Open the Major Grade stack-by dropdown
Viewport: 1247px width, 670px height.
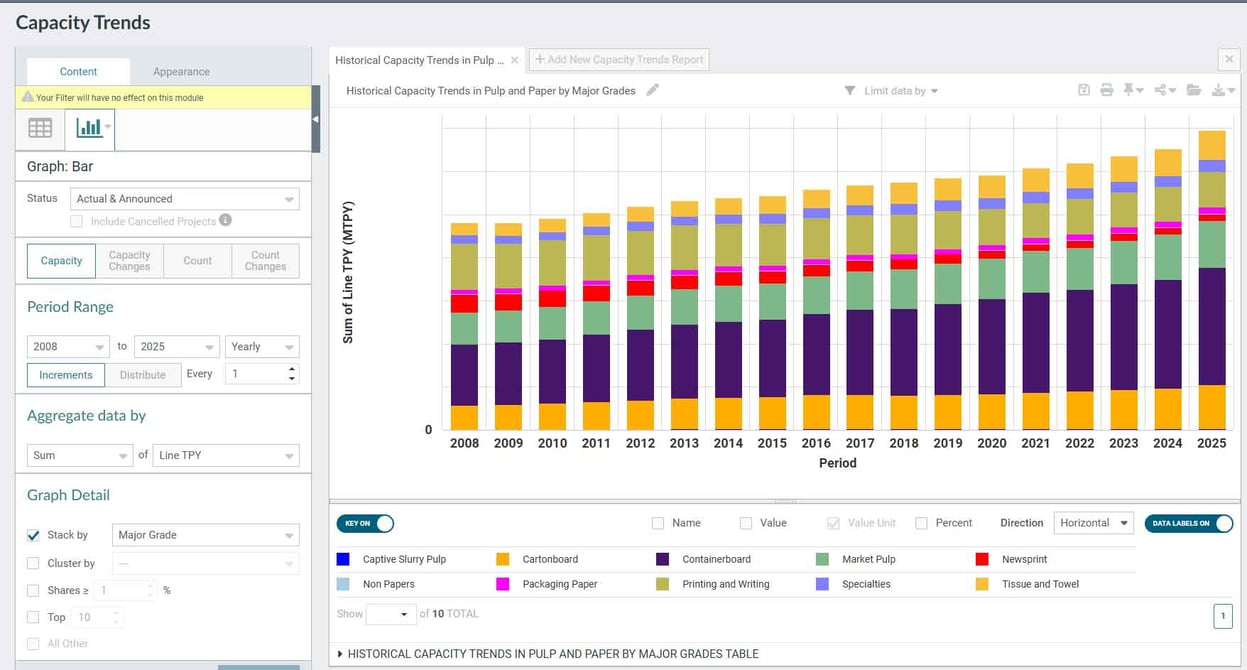[x=206, y=535]
